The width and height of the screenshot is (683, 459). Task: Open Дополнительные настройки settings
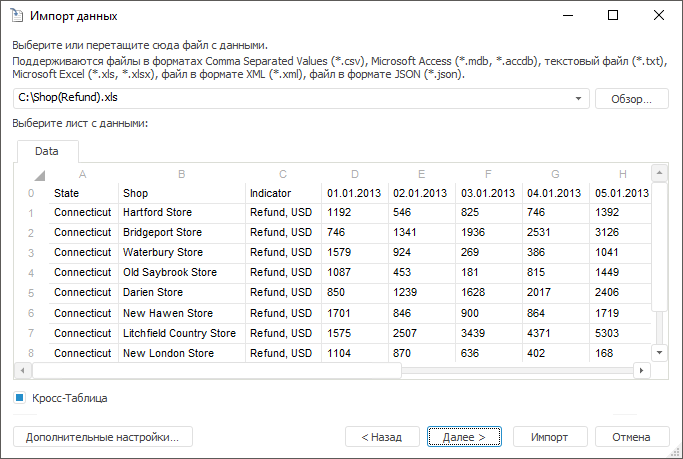pos(102,437)
